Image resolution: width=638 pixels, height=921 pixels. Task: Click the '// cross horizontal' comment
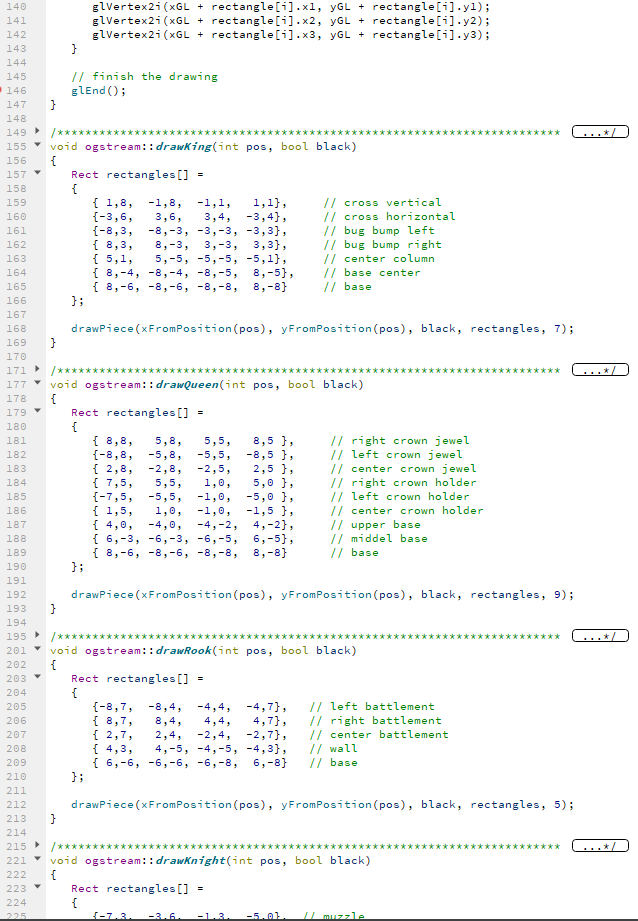click(x=389, y=216)
